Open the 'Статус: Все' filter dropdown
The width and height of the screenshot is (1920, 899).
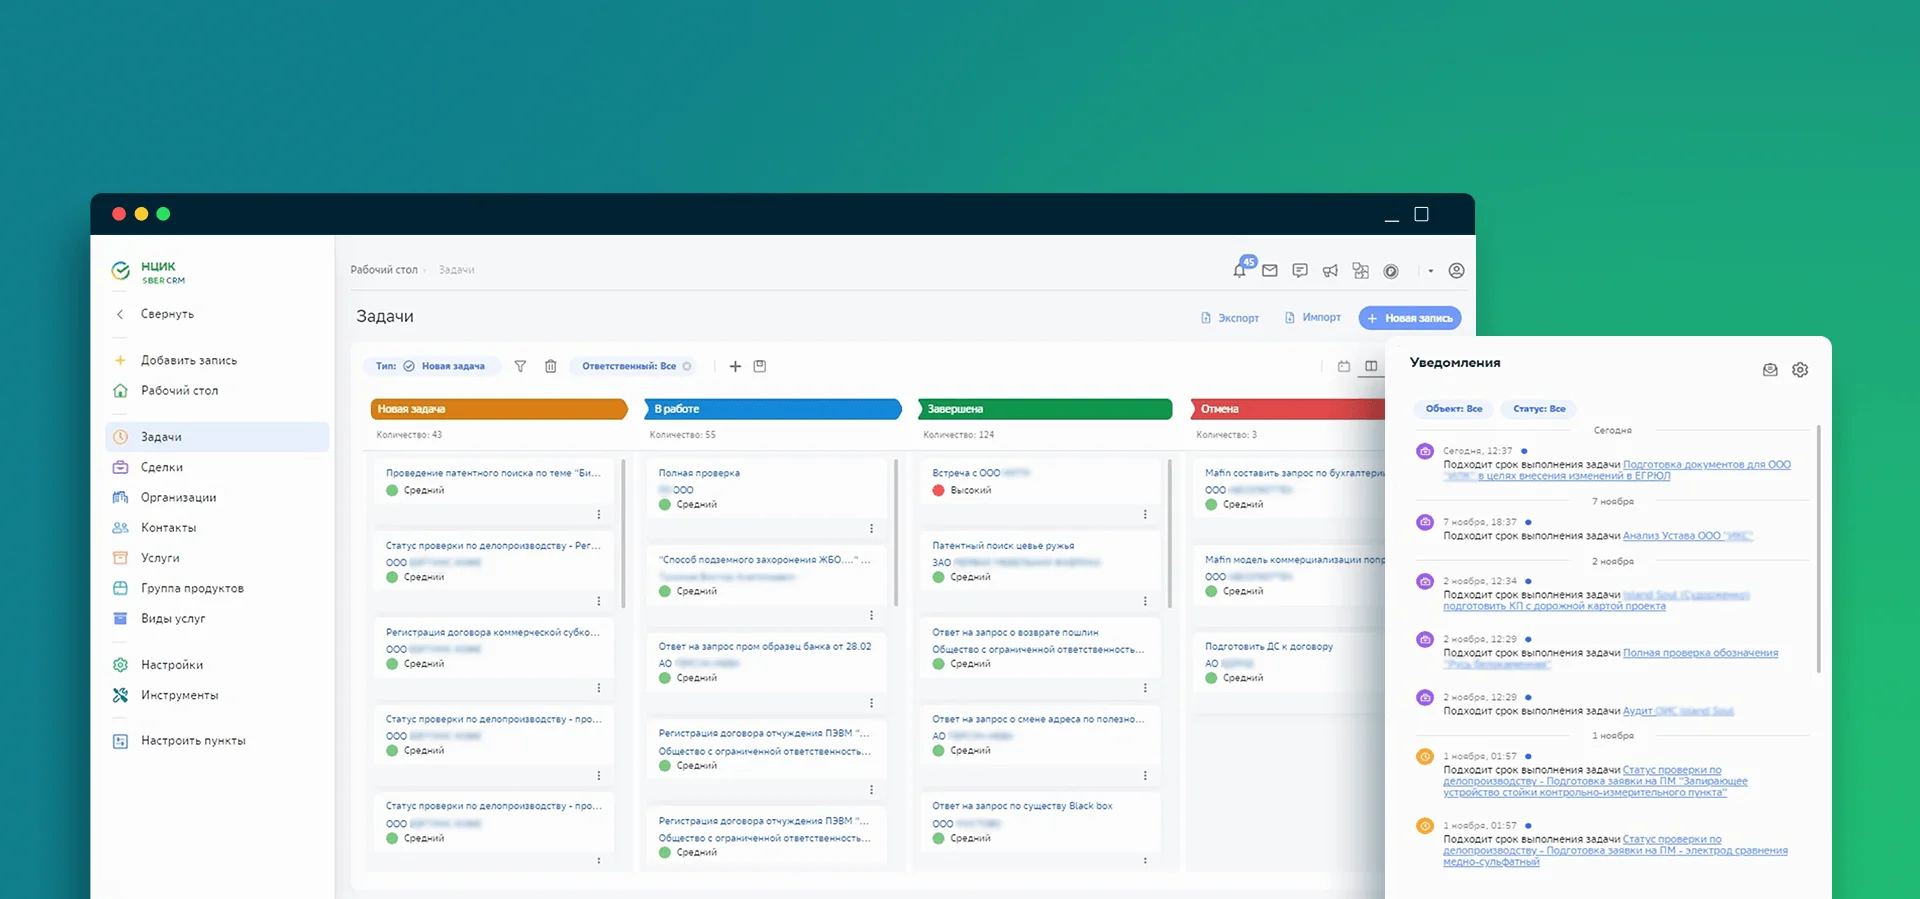1539,409
